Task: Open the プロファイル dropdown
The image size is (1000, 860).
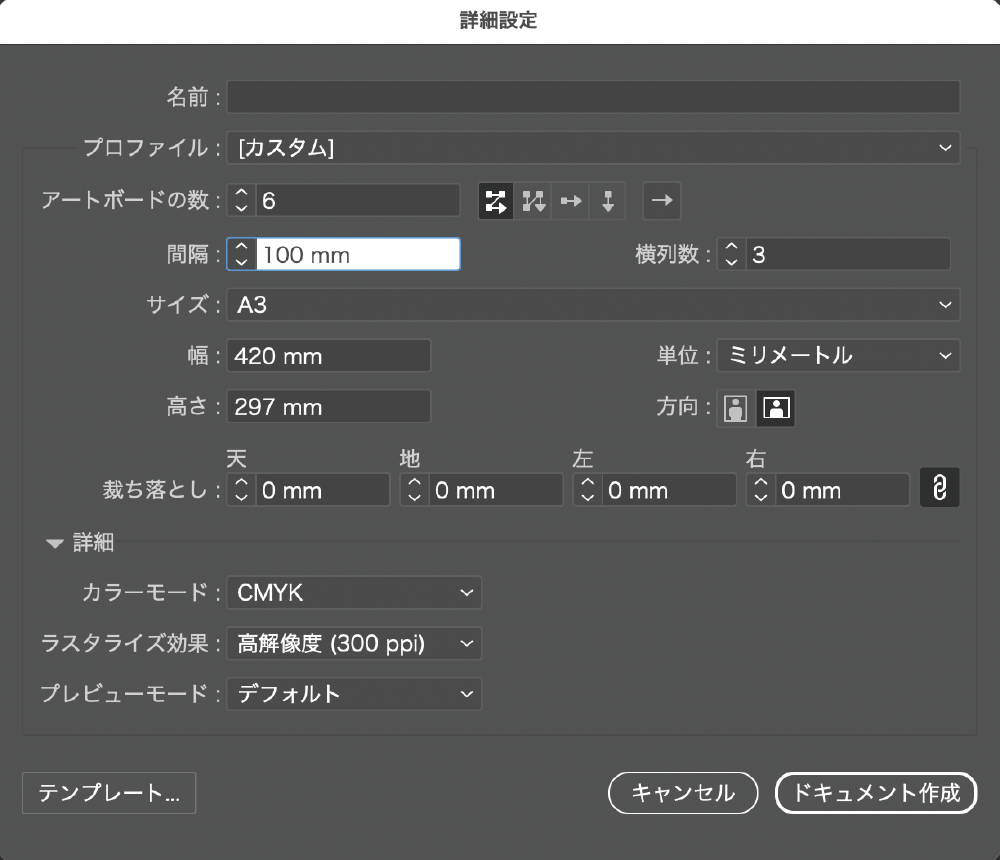Action: coord(593,148)
